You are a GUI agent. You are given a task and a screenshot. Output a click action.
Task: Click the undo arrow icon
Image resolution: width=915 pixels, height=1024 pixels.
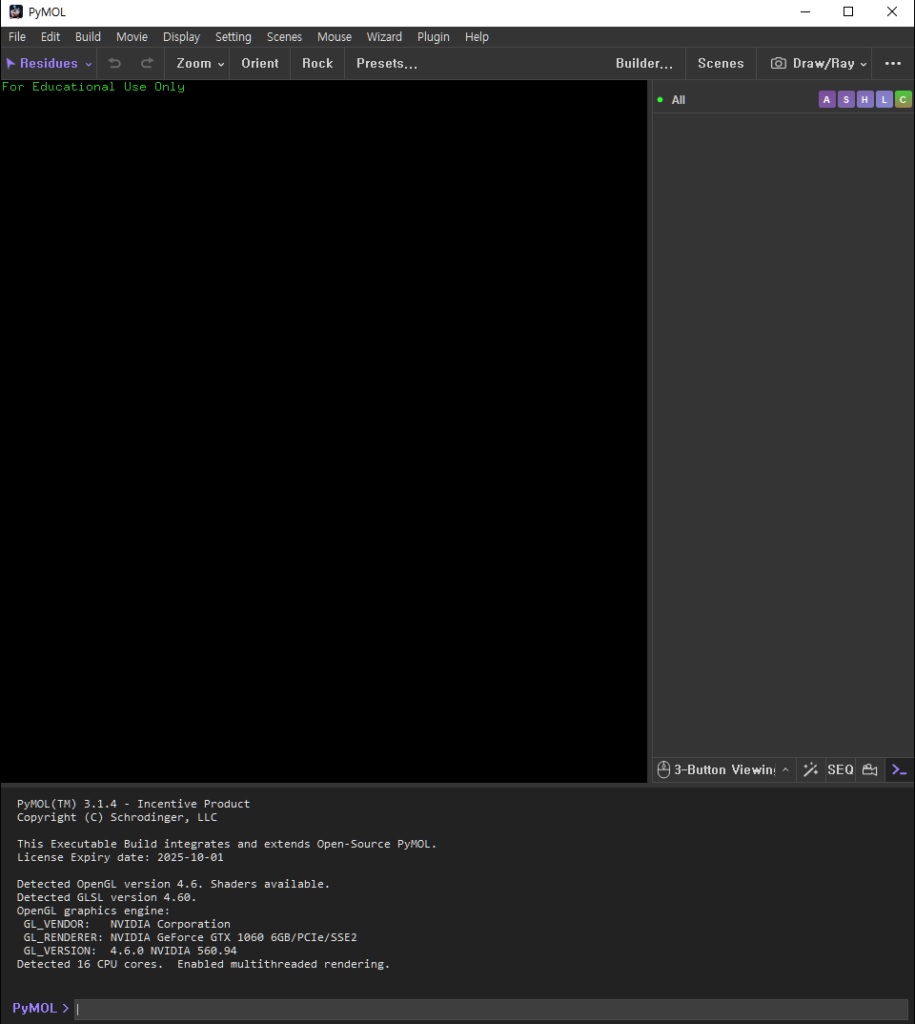(115, 63)
